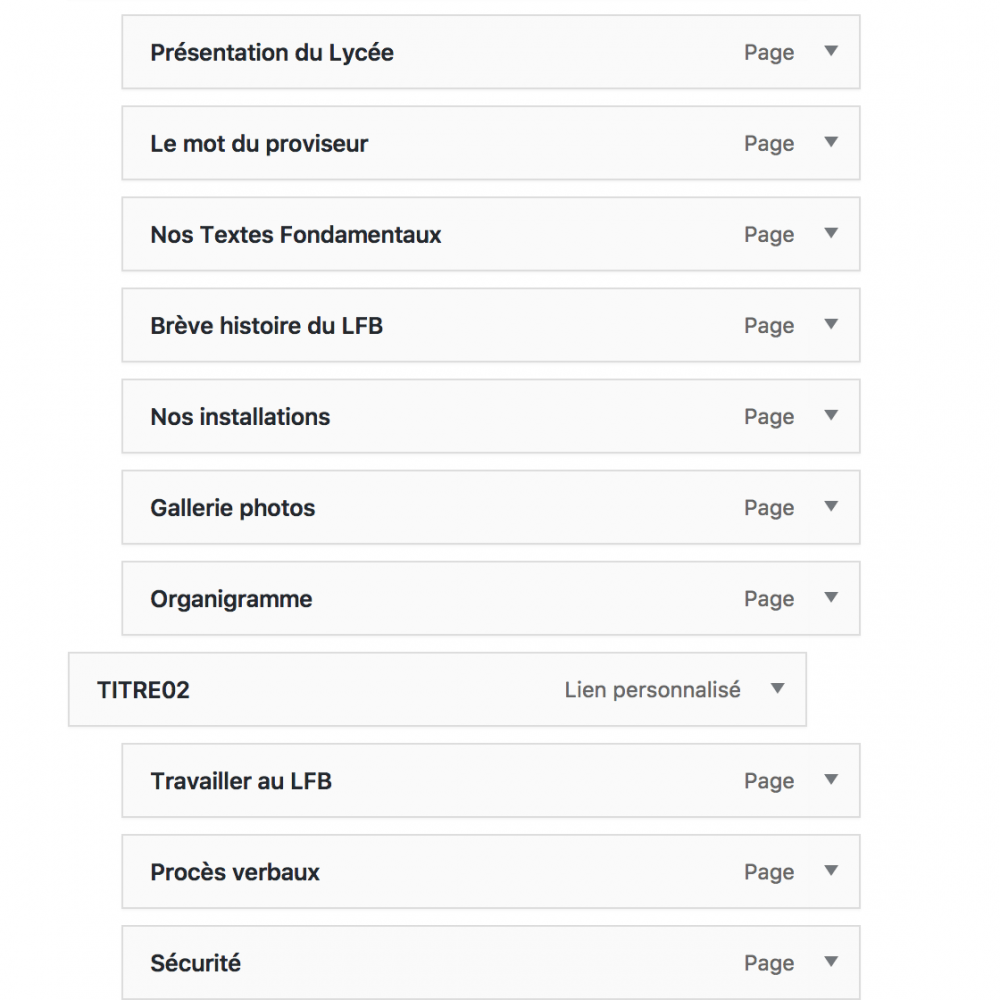Select the TITRE02 top-level menu item
The width and height of the screenshot is (1000, 1000).
[x=143, y=690]
